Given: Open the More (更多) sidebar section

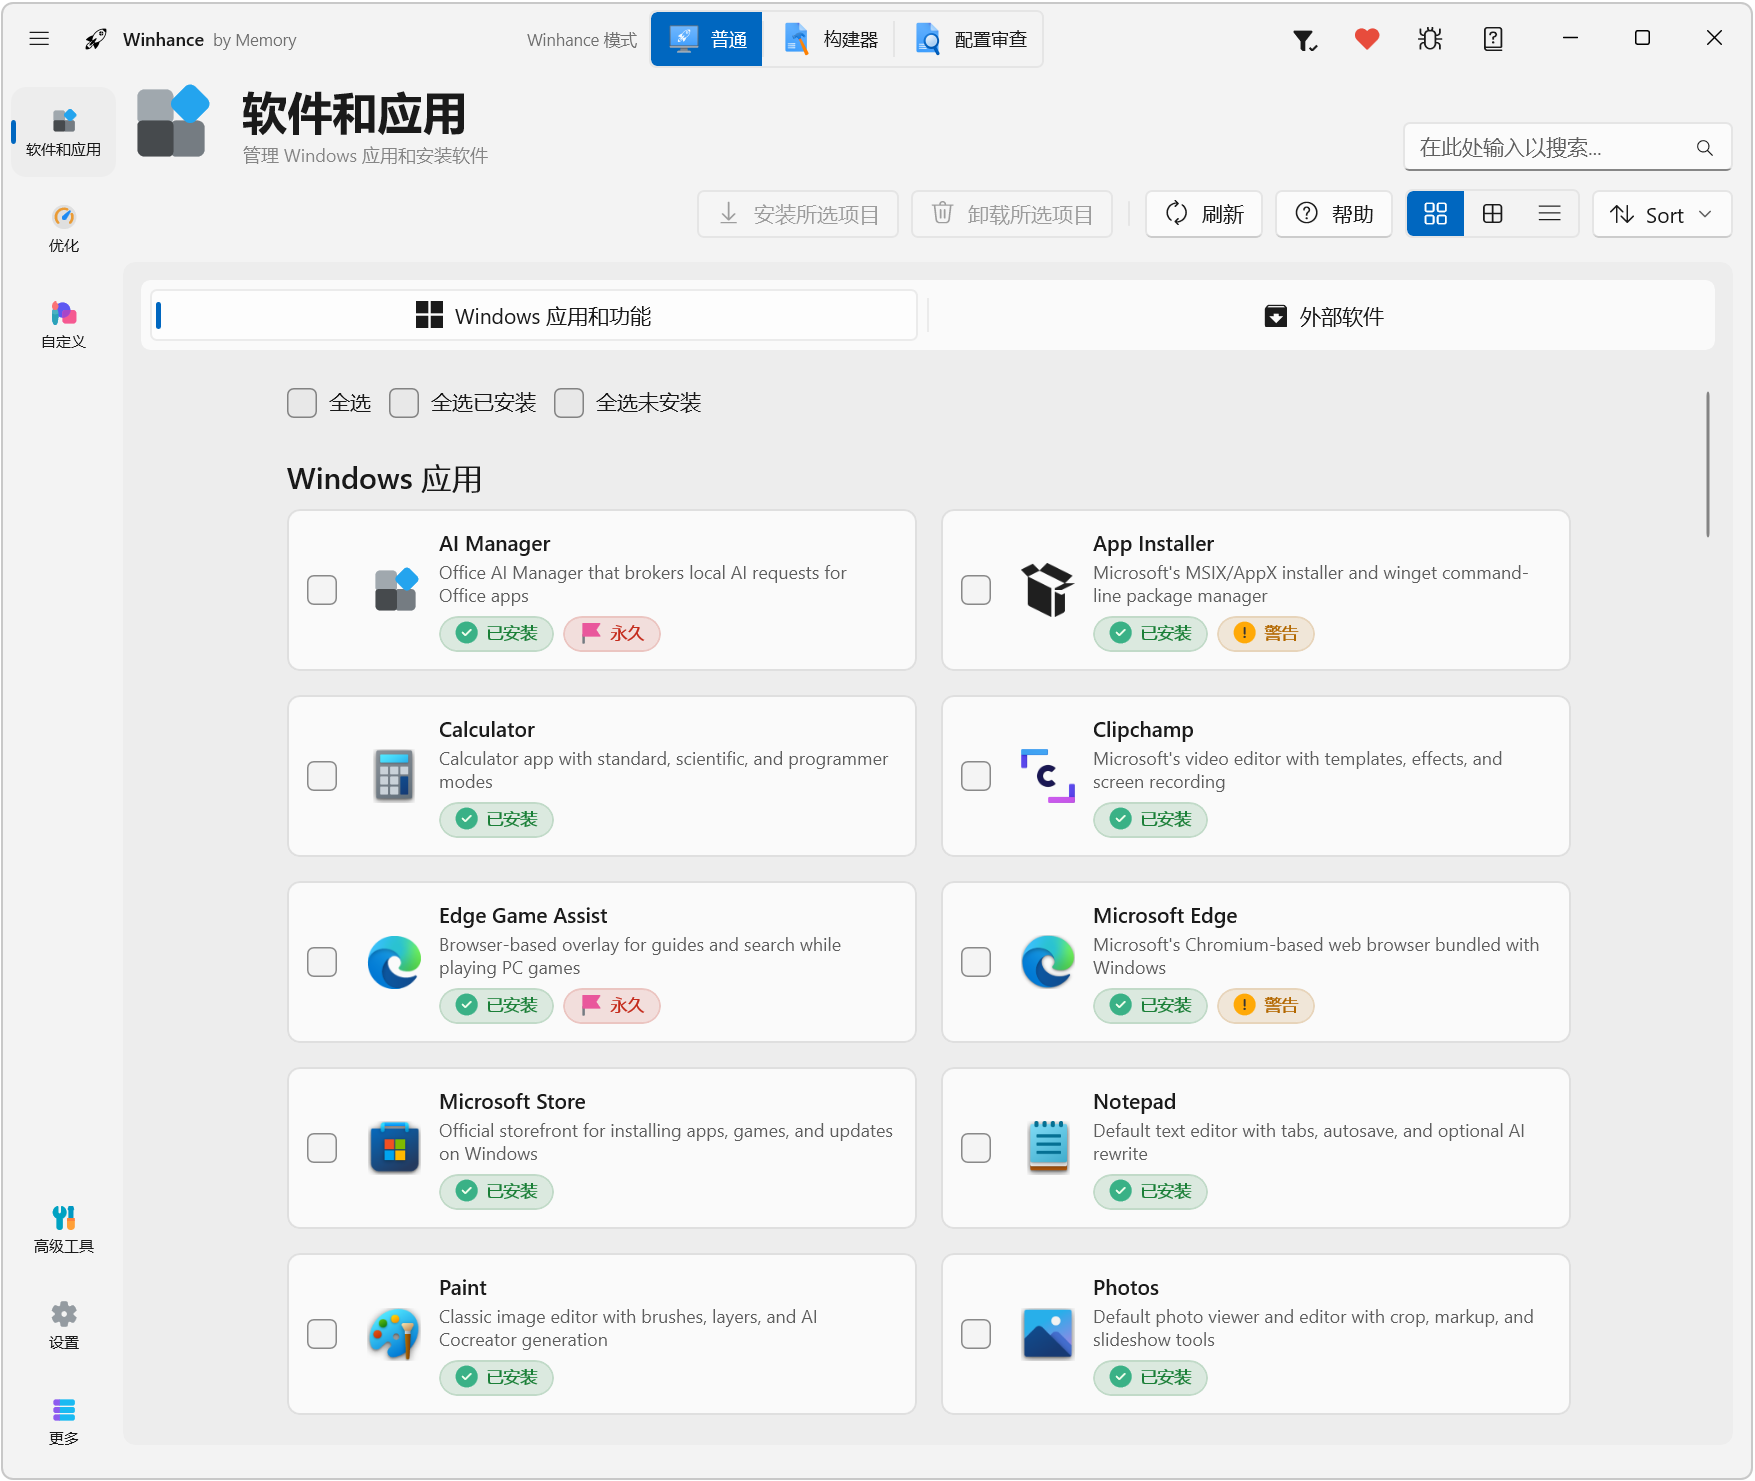Looking at the screenshot, I should coord(64,1421).
